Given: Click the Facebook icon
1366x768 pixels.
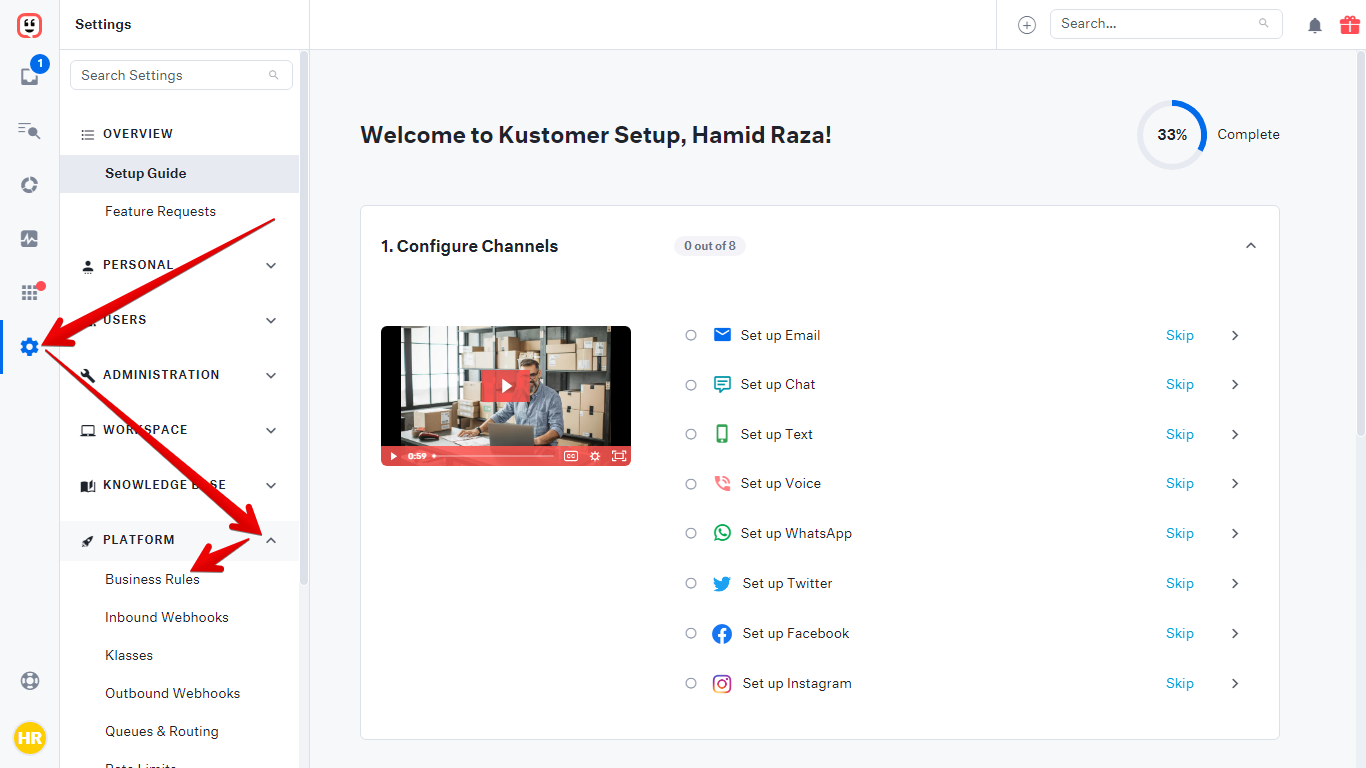Looking at the screenshot, I should (x=722, y=633).
